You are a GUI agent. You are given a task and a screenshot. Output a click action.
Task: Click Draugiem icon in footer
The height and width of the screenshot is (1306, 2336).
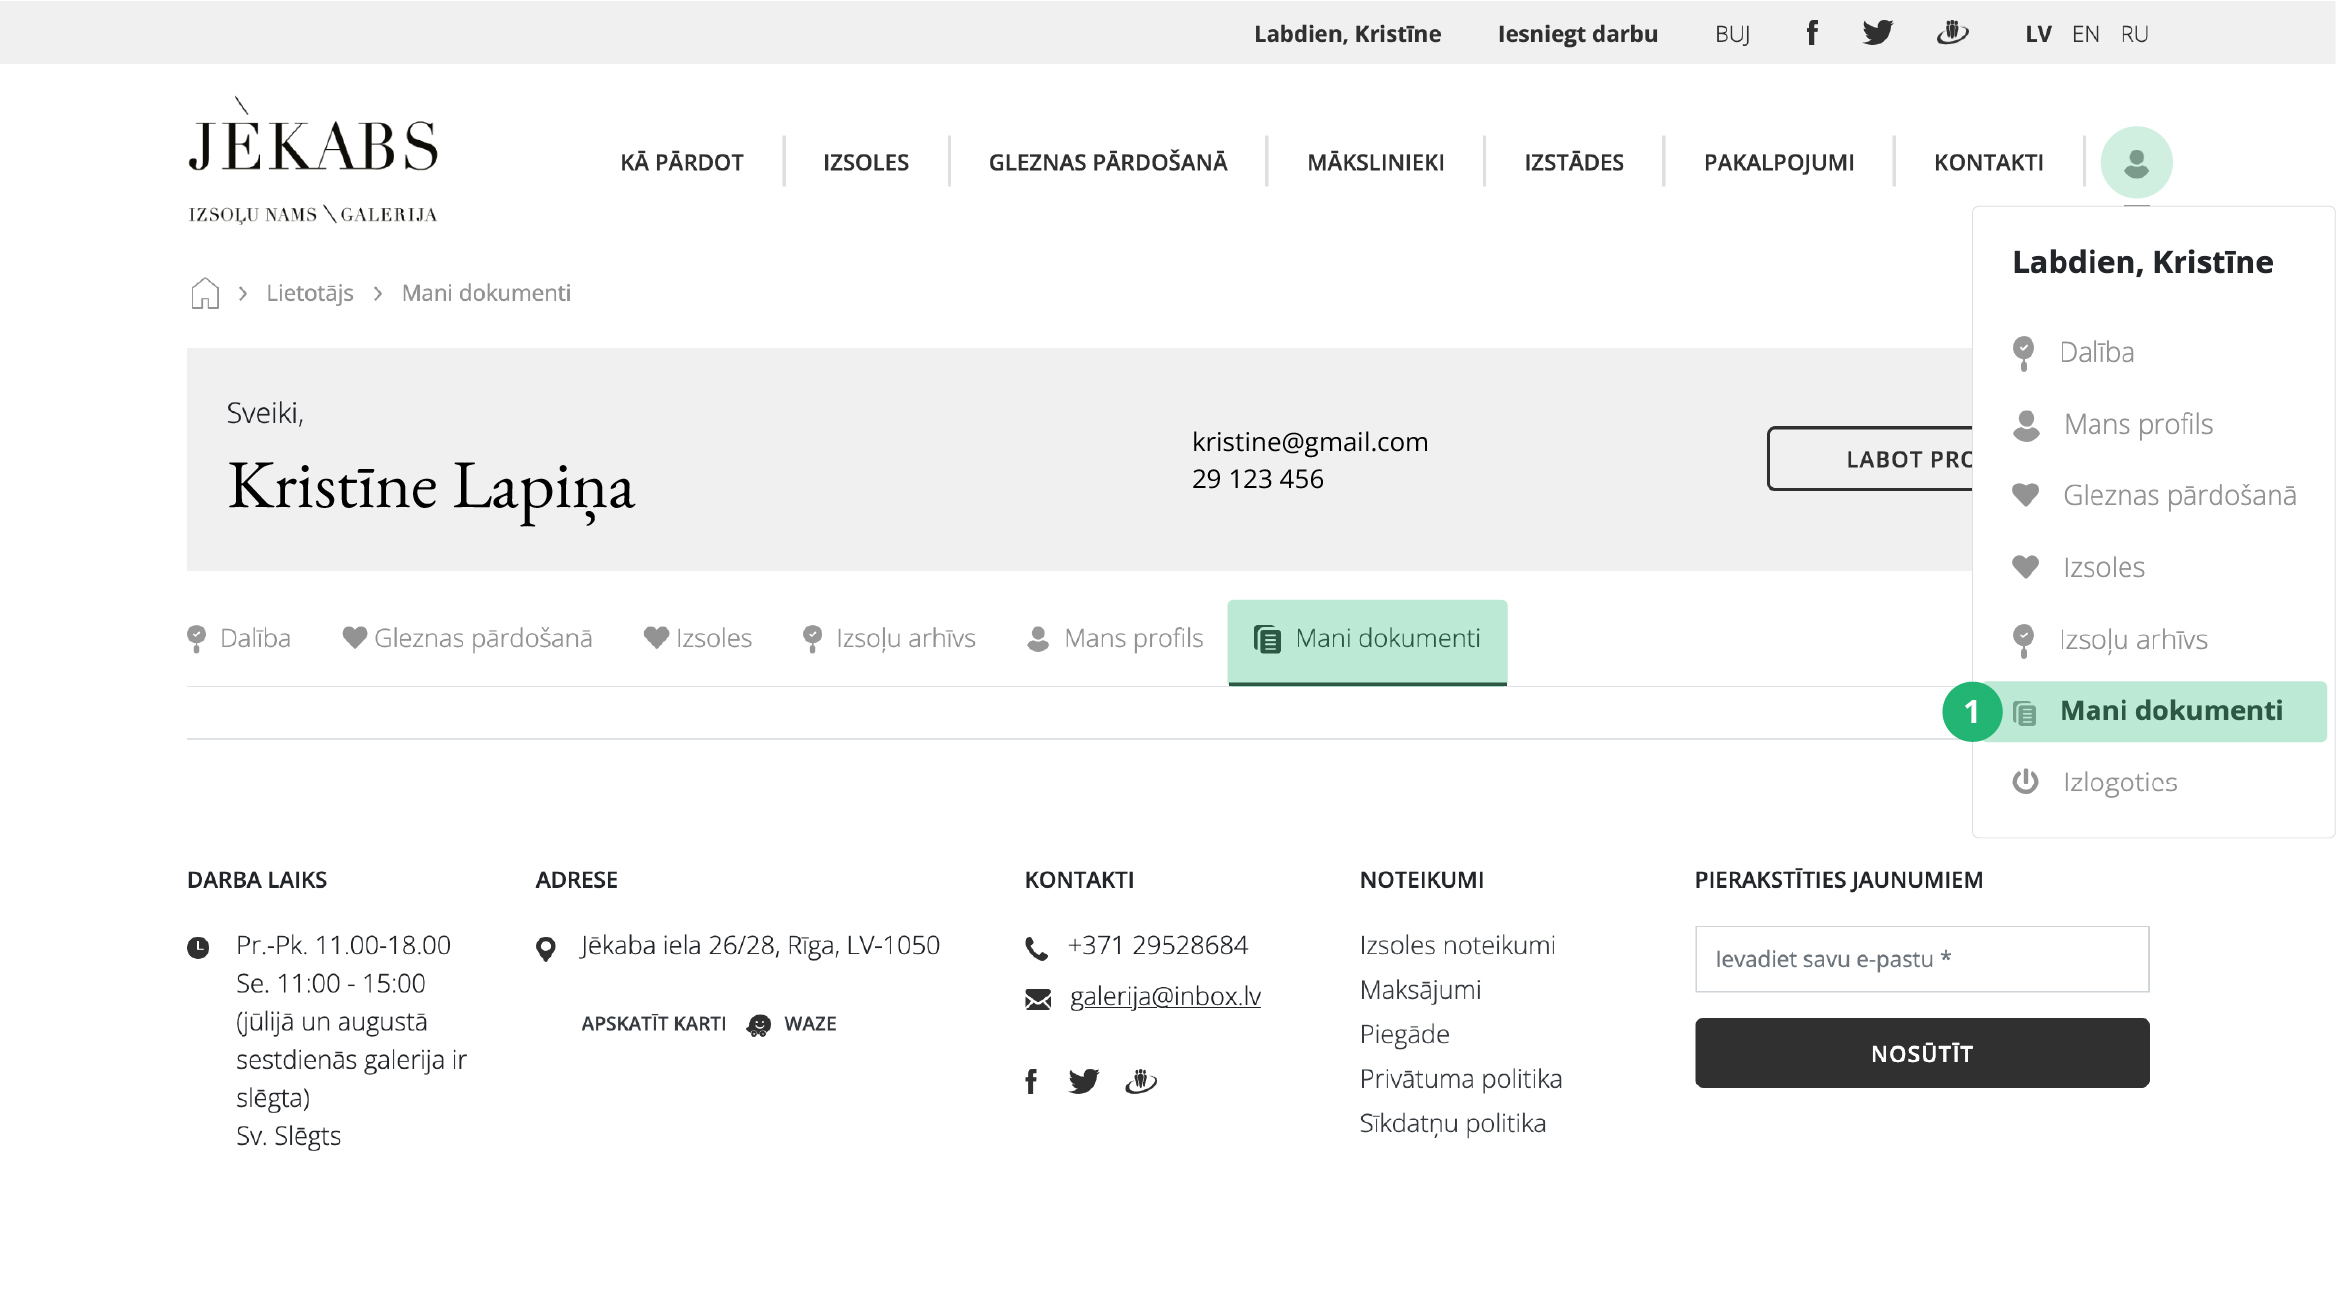[1141, 1081]
